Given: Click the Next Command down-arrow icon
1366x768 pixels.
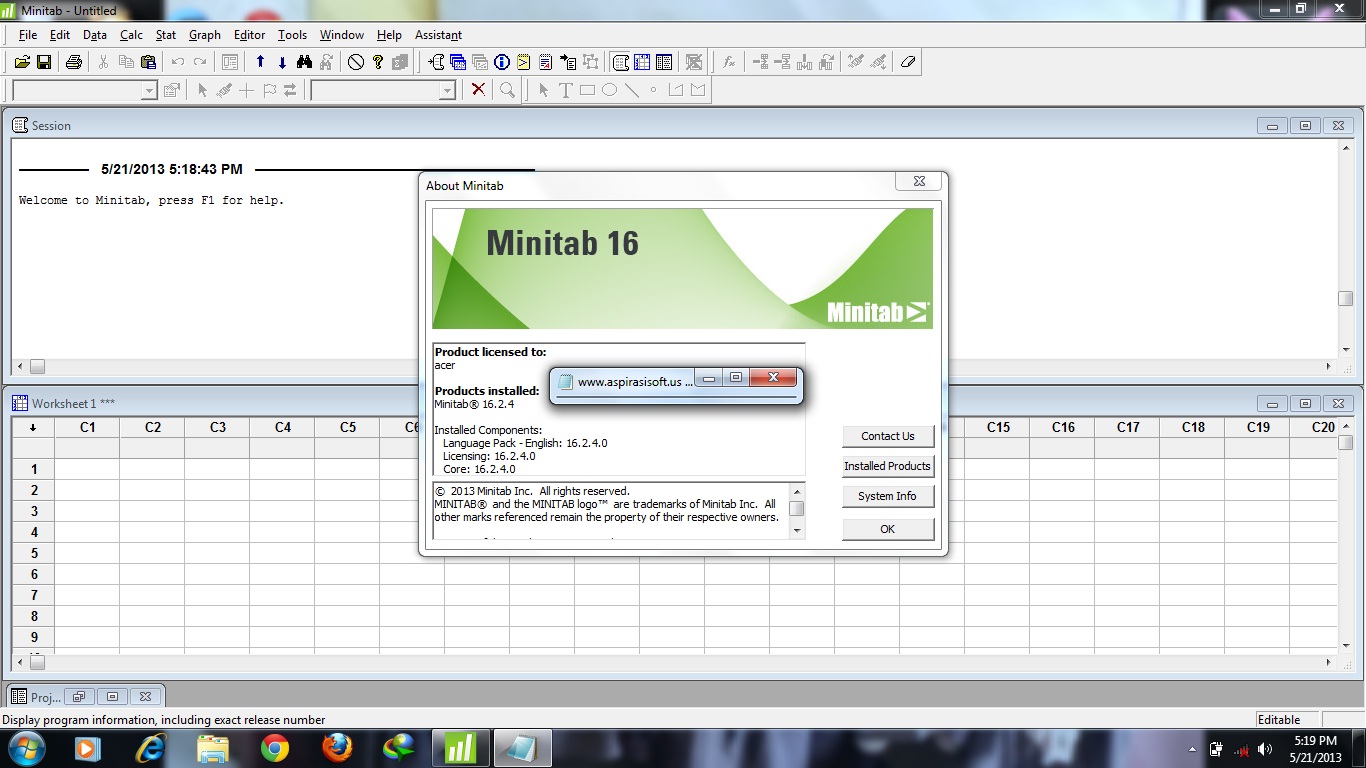Looking at the screenshot, I should pos(282,62).
